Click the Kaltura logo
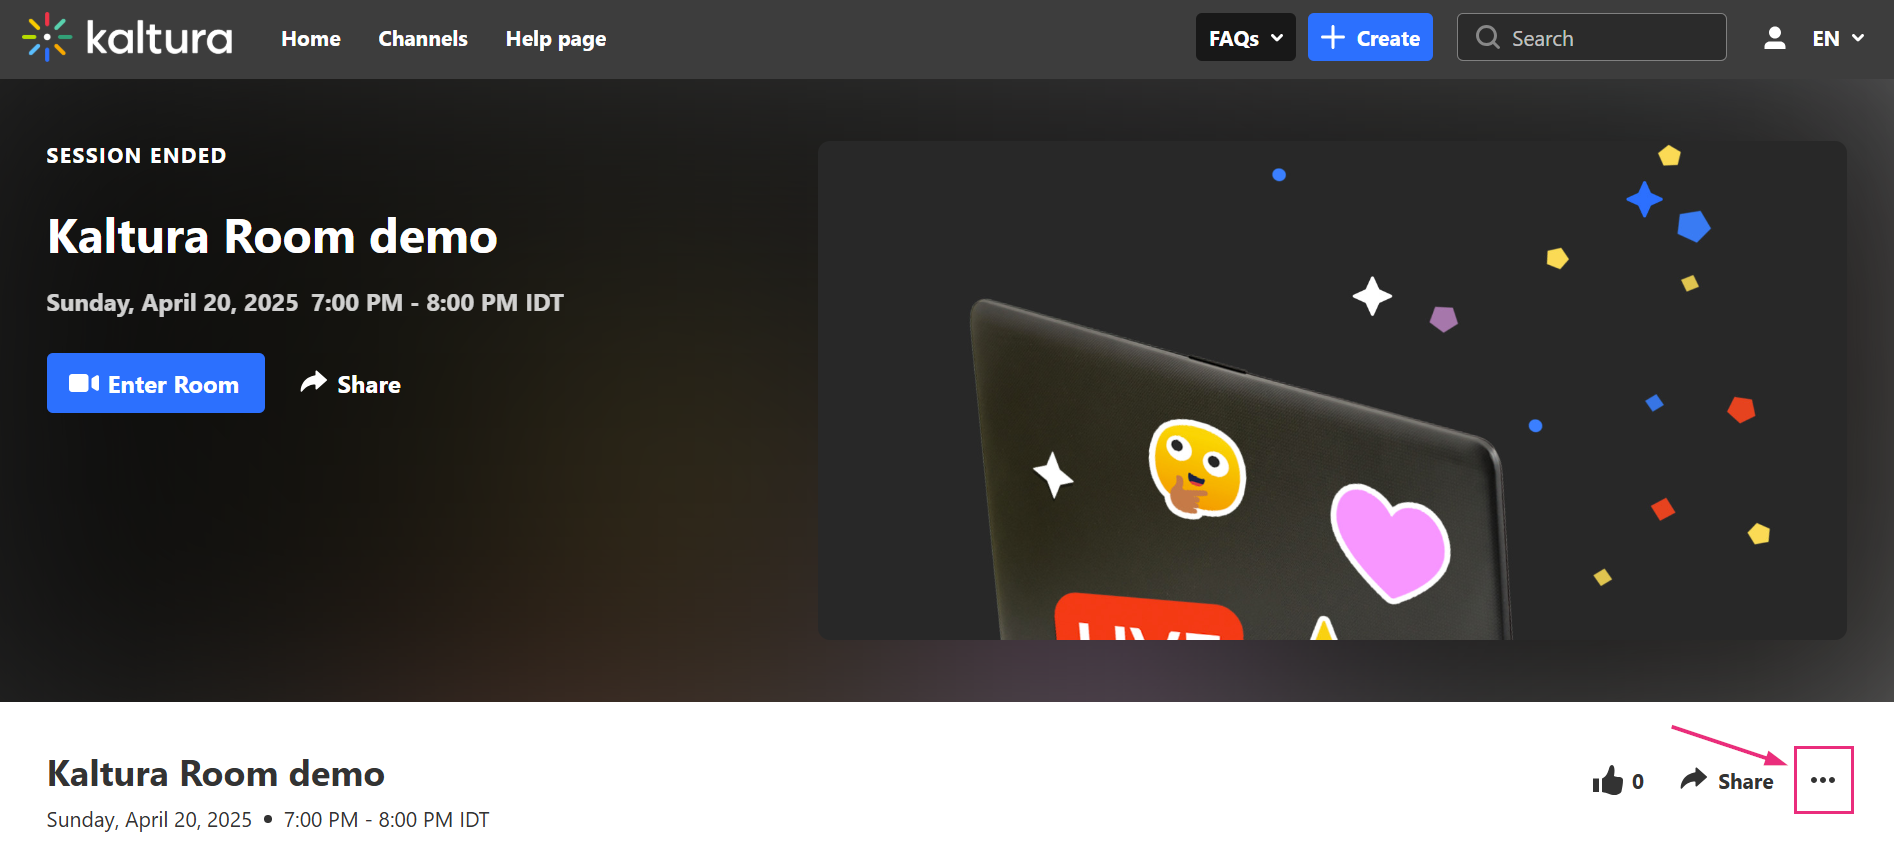The height and width of the screenshot is (843, 1894). tap(127, 38)
